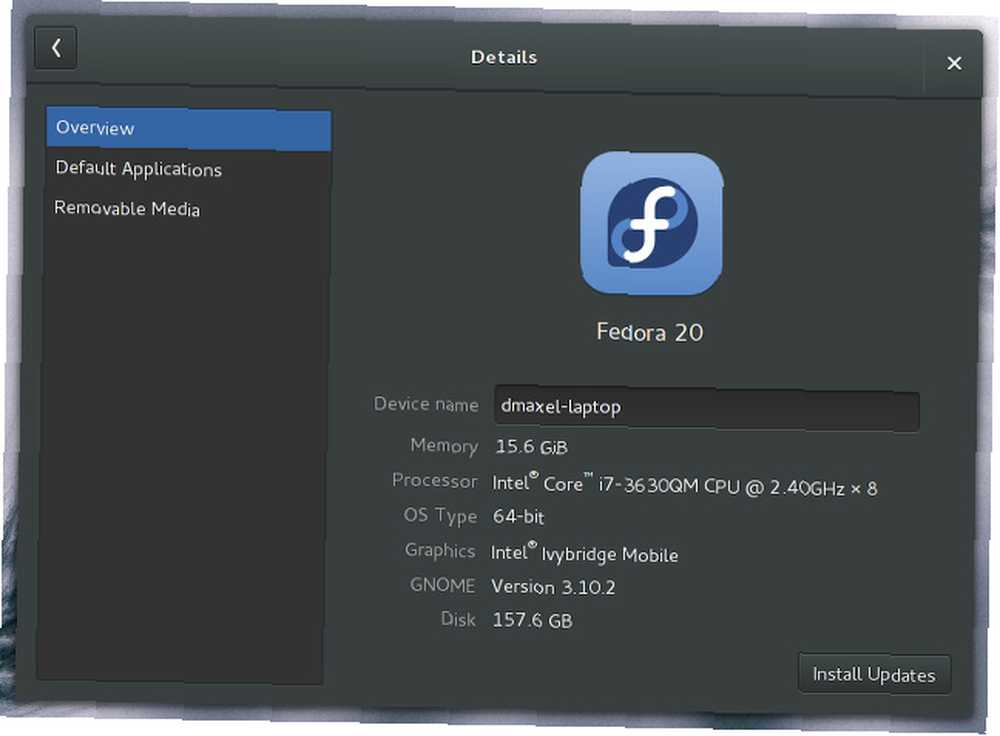Screen dimensions: 1000x736
Task: Select the 15.6 GiB memory value
Action: click(x=531, y=446)
